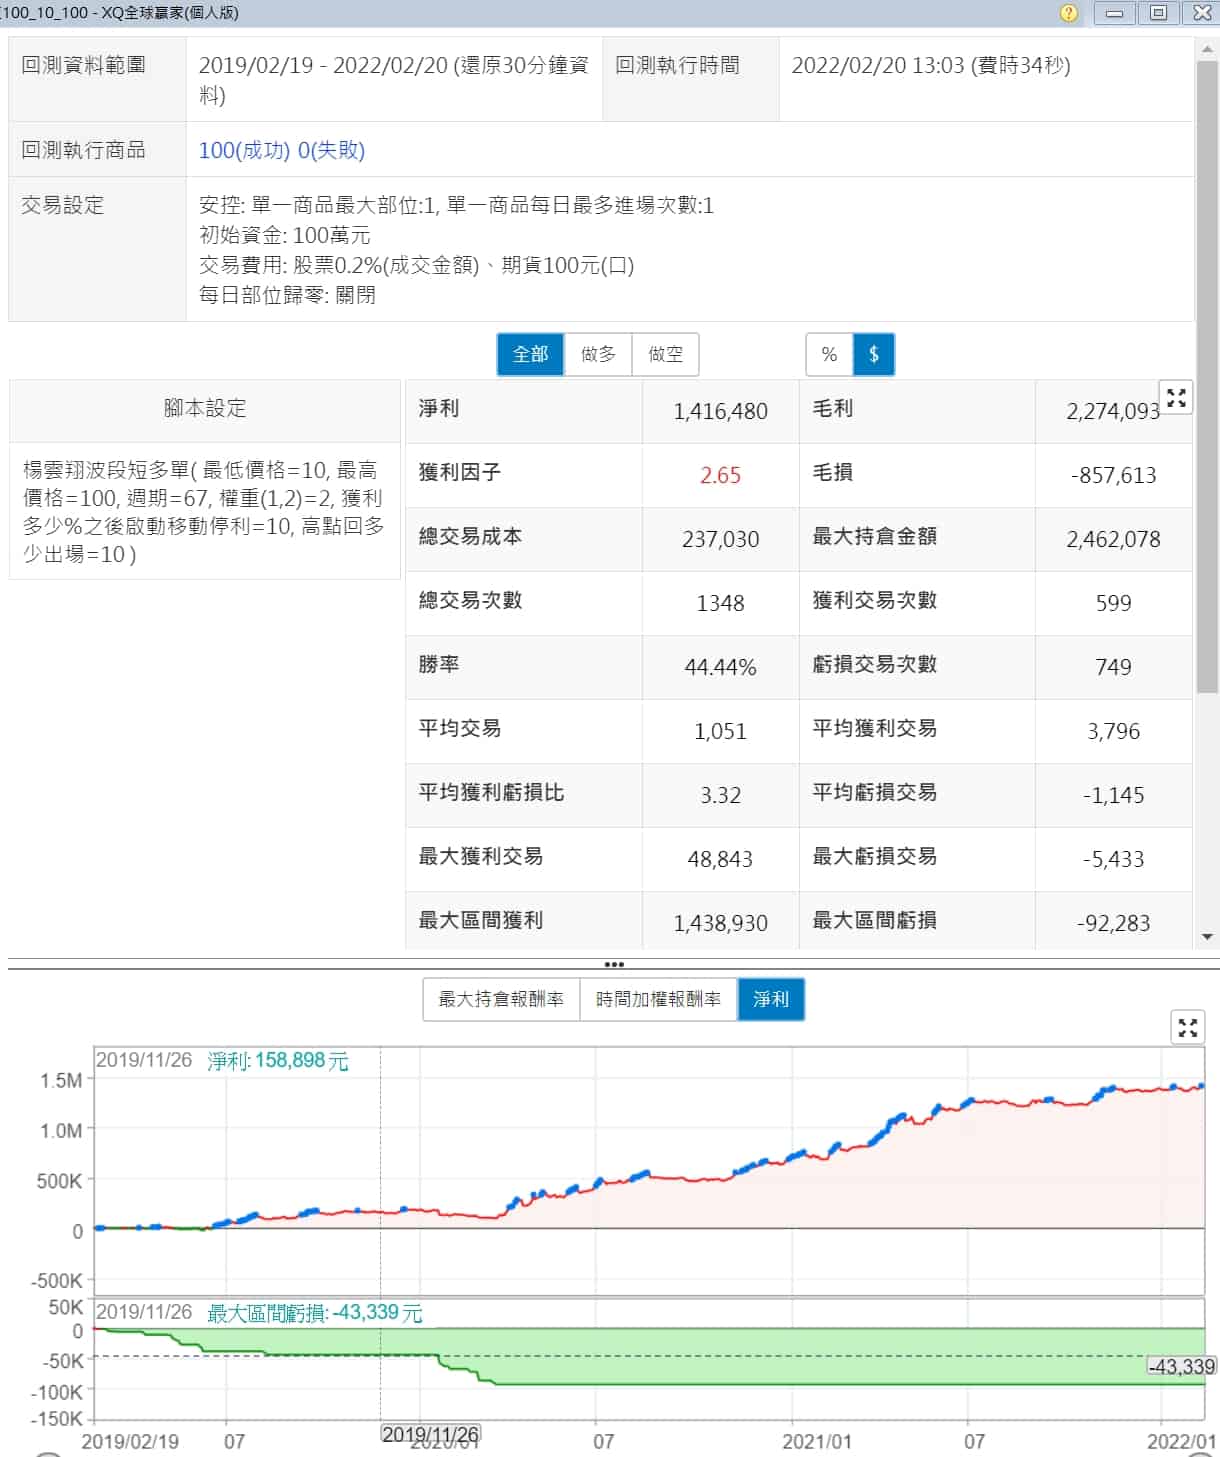1220x1457 pixels.
Task: Close the backtest report window
Action: 1202,13
